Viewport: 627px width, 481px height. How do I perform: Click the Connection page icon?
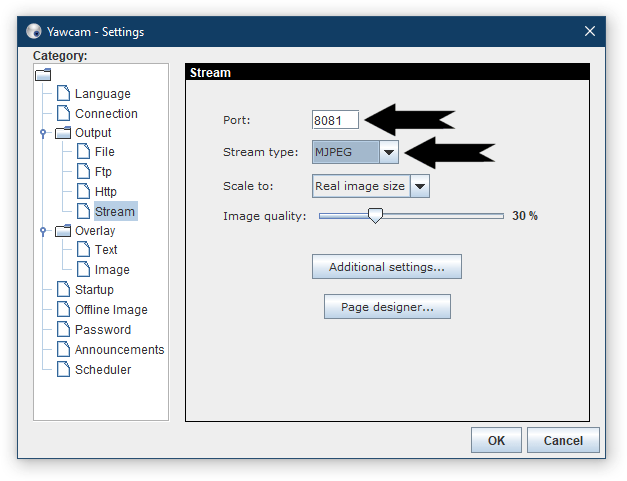point(63,113)
